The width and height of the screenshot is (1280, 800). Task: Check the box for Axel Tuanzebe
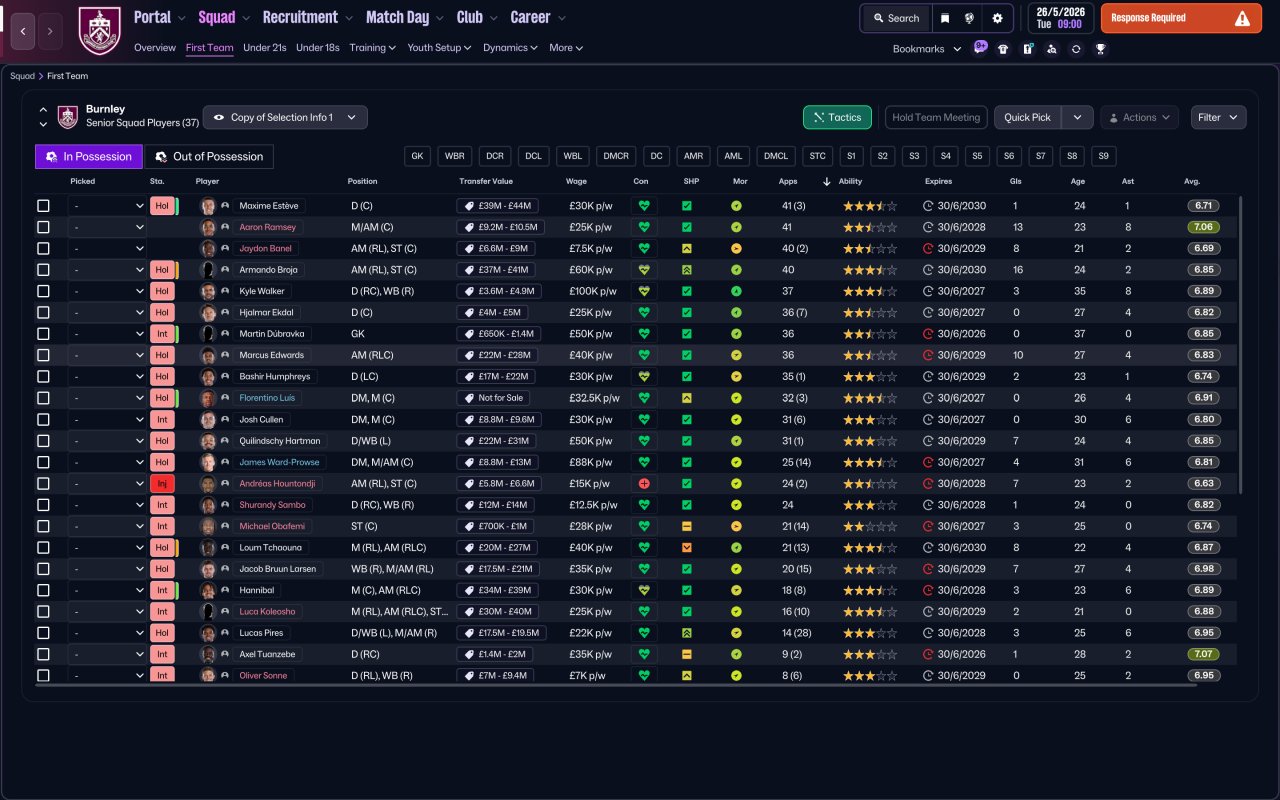pos(43,654)
